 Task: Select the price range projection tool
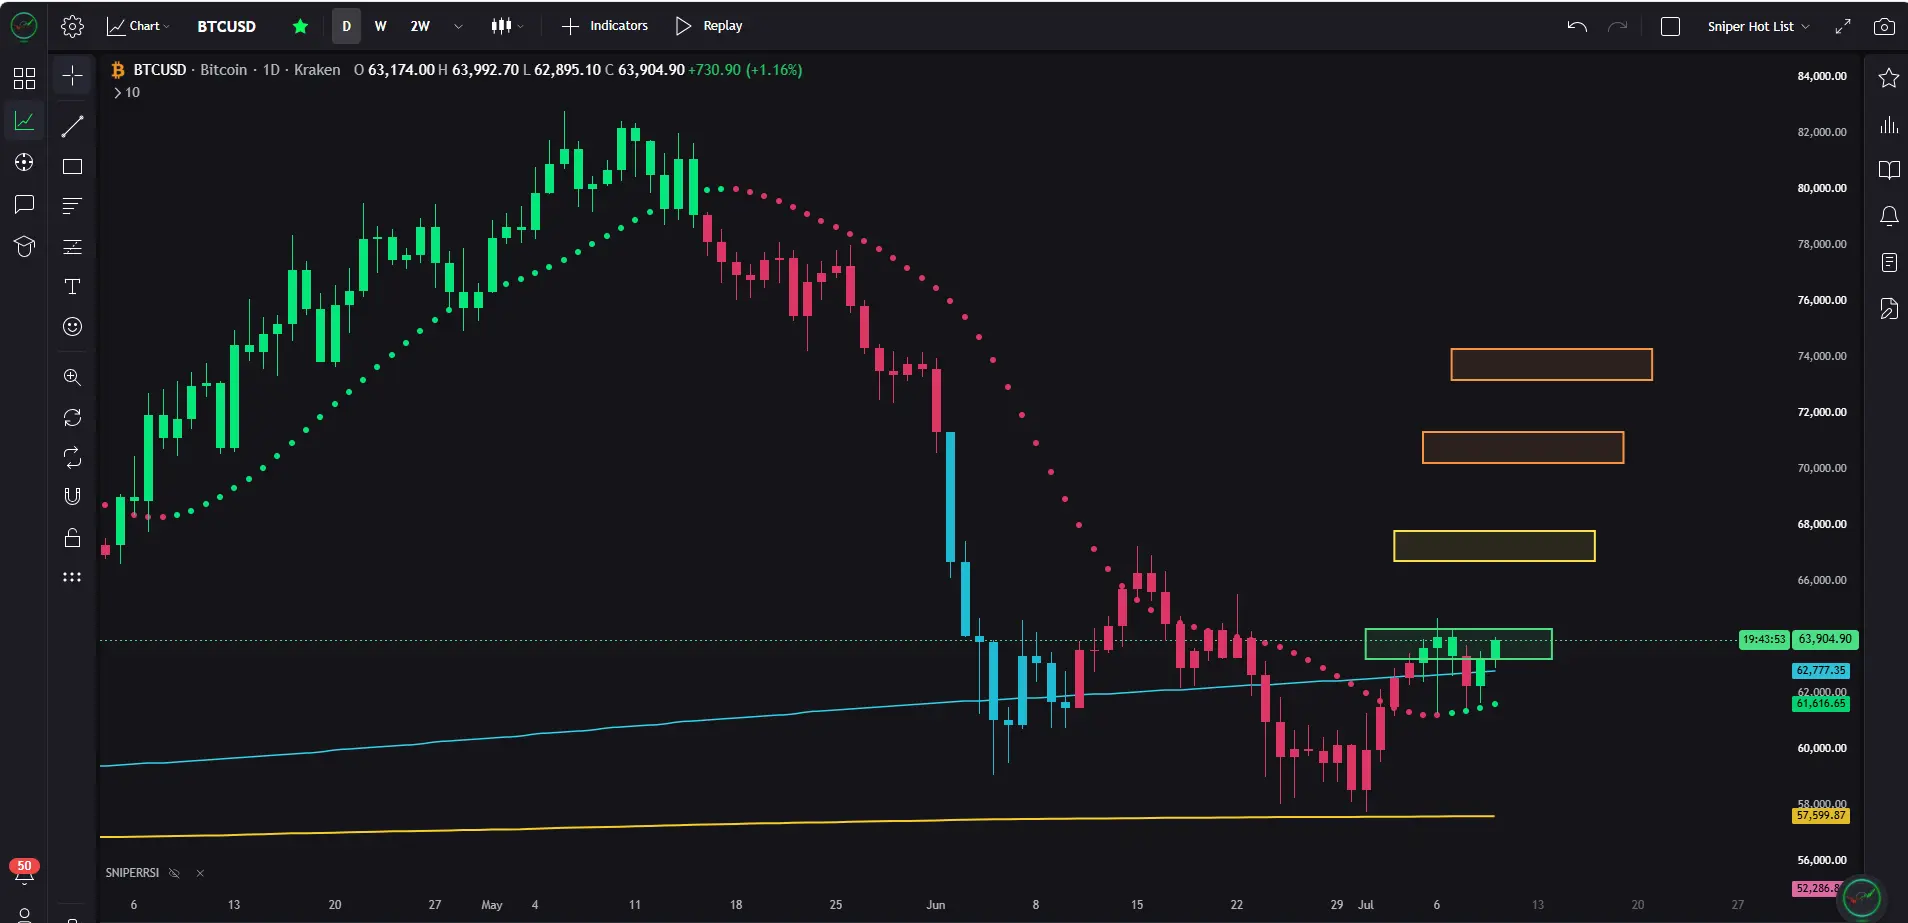[x=72, y=246]
